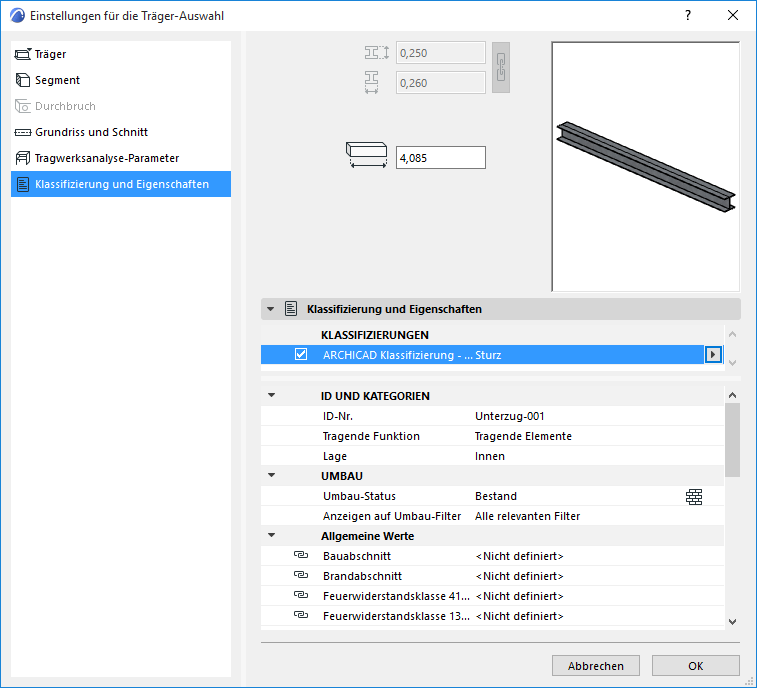Select the Durchbruch page entry
This screenshot has width=757, height=688.
121,106
